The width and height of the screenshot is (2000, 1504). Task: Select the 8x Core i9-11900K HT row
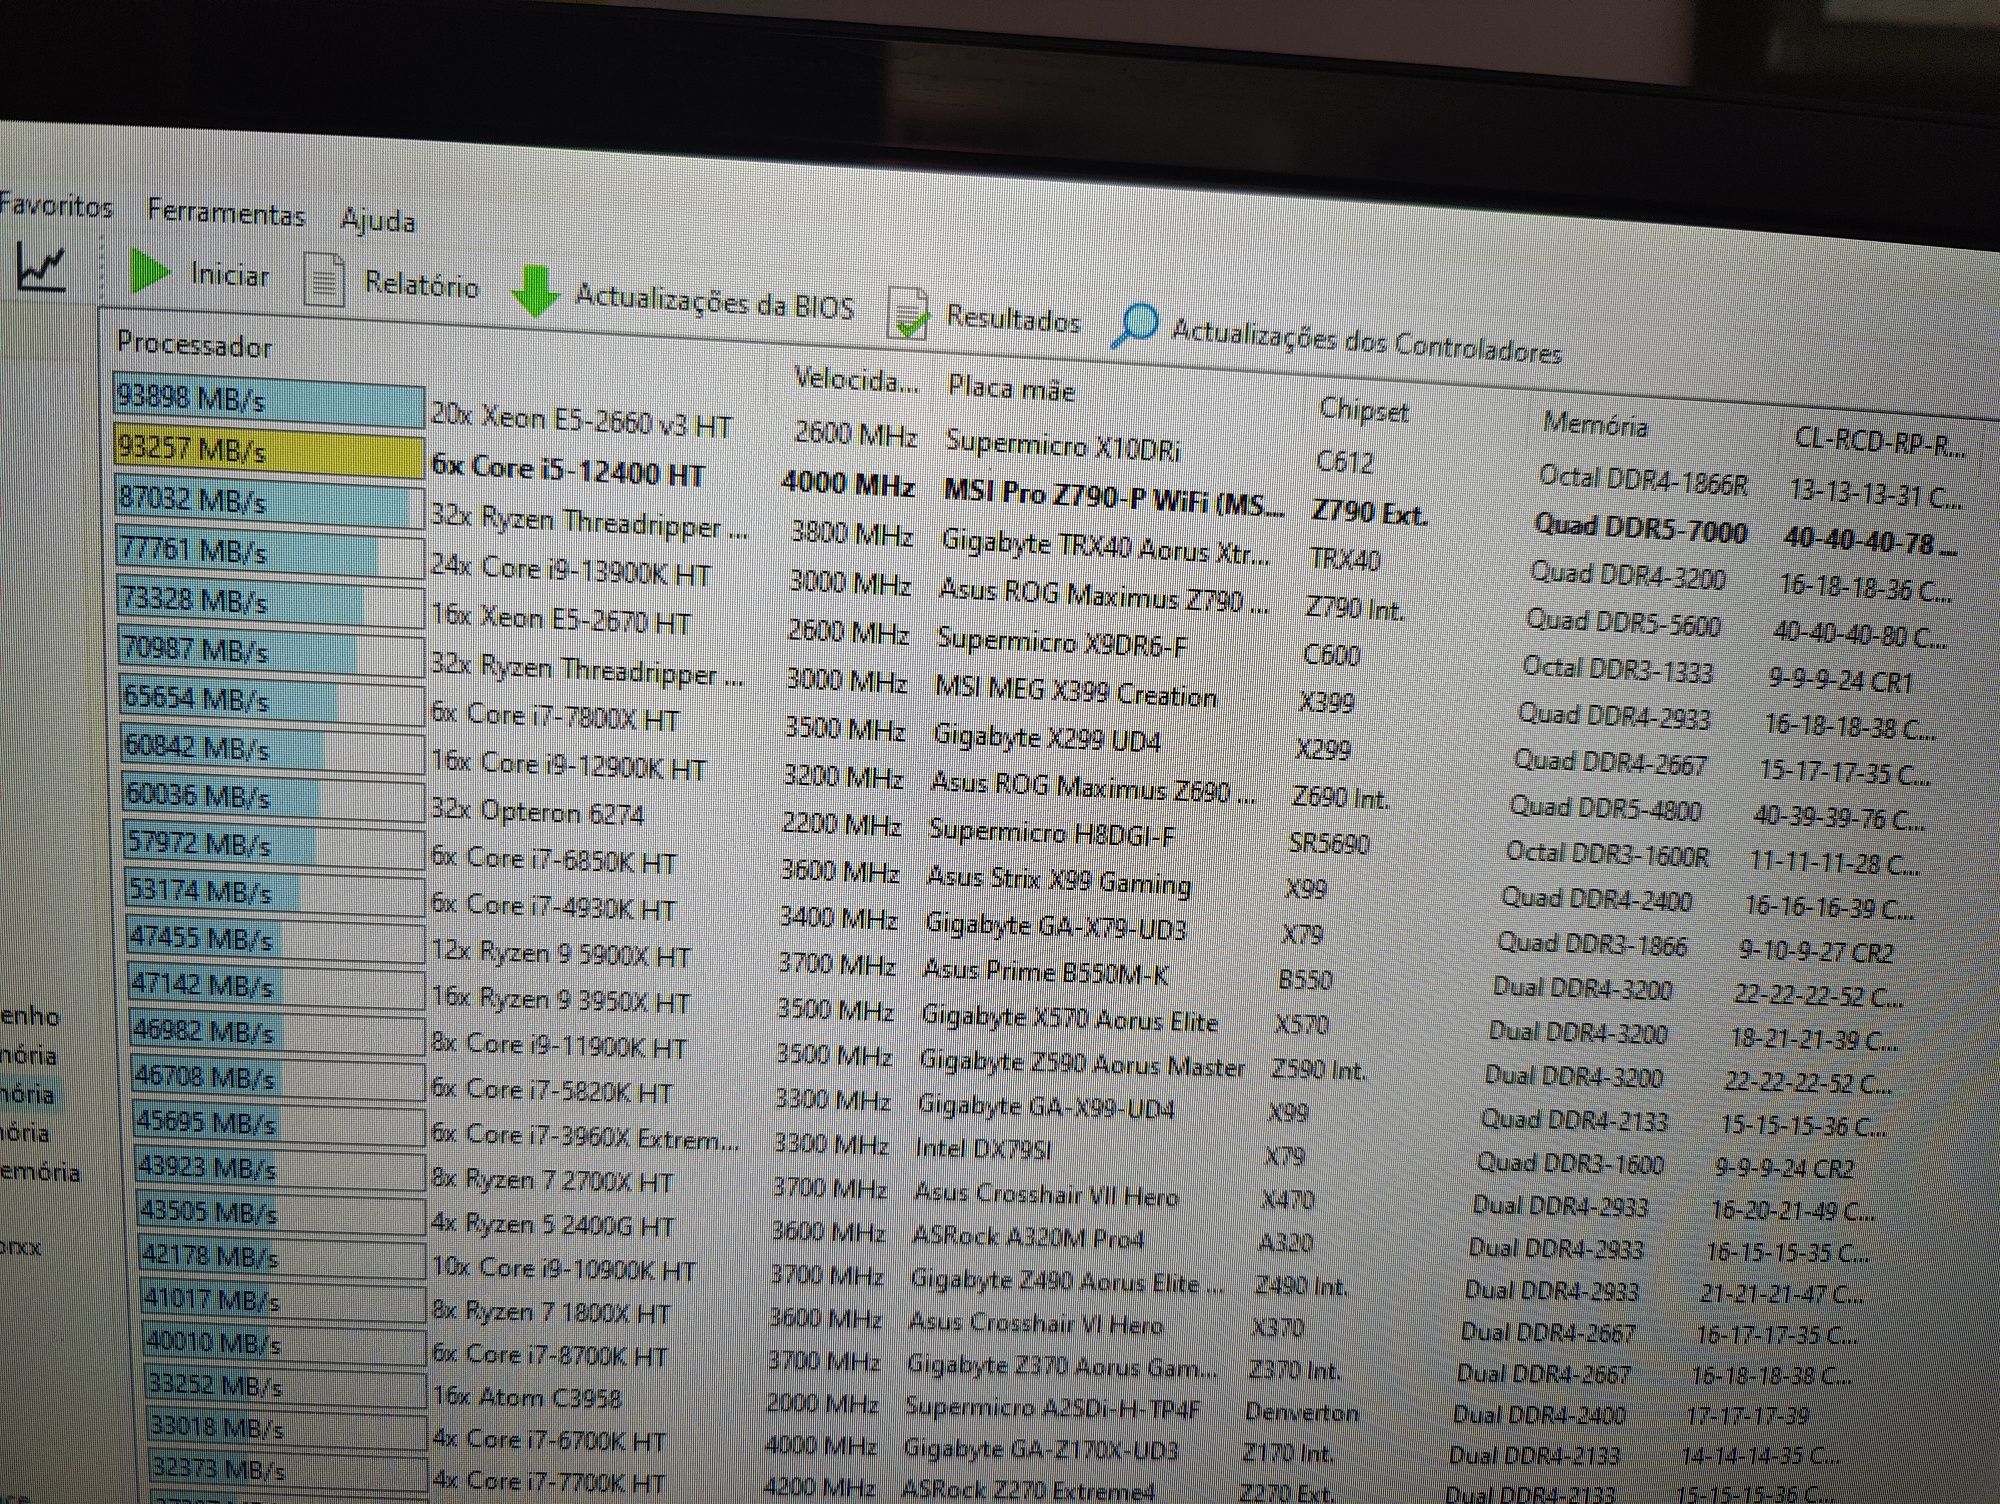[x=559, y=1046]
